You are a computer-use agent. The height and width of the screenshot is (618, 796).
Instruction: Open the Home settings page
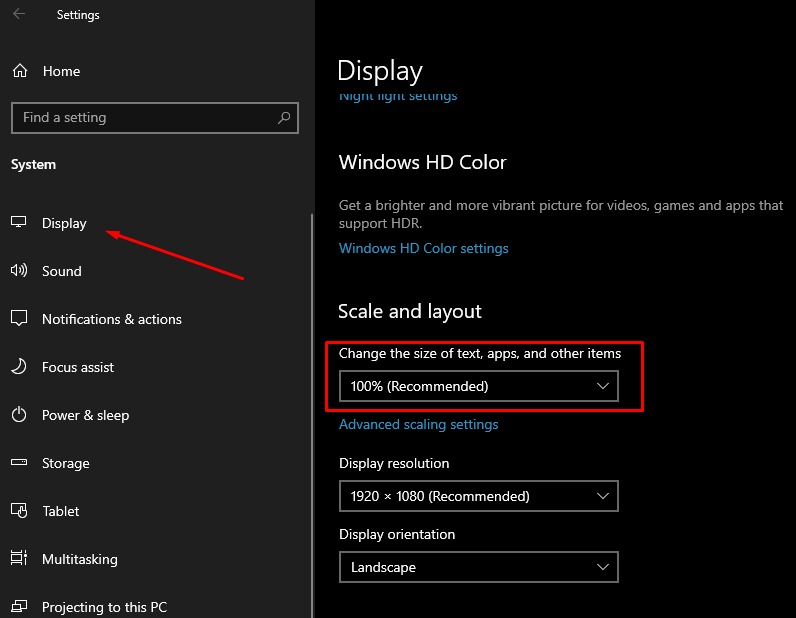(x=61, y=71)
